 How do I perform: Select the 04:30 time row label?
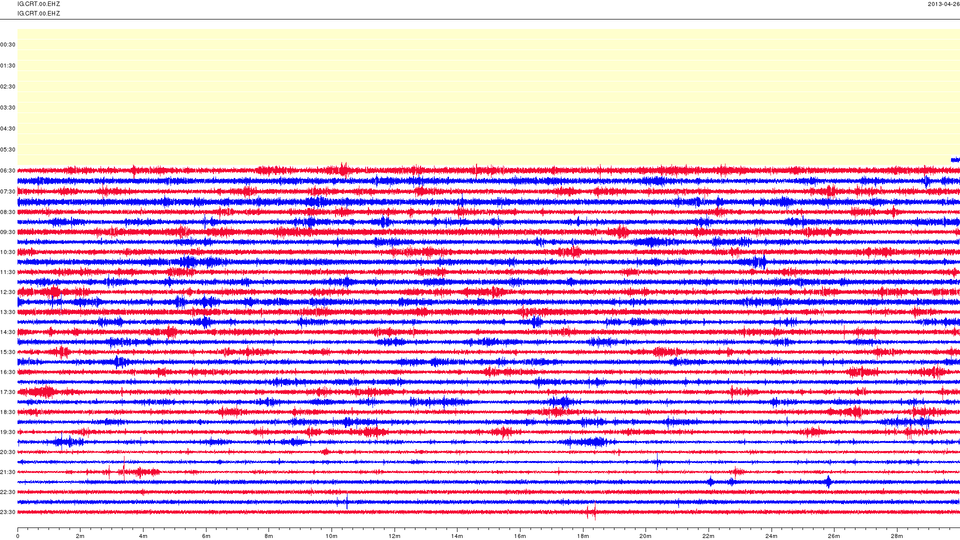pyautogui.click(x=8, y=129)
